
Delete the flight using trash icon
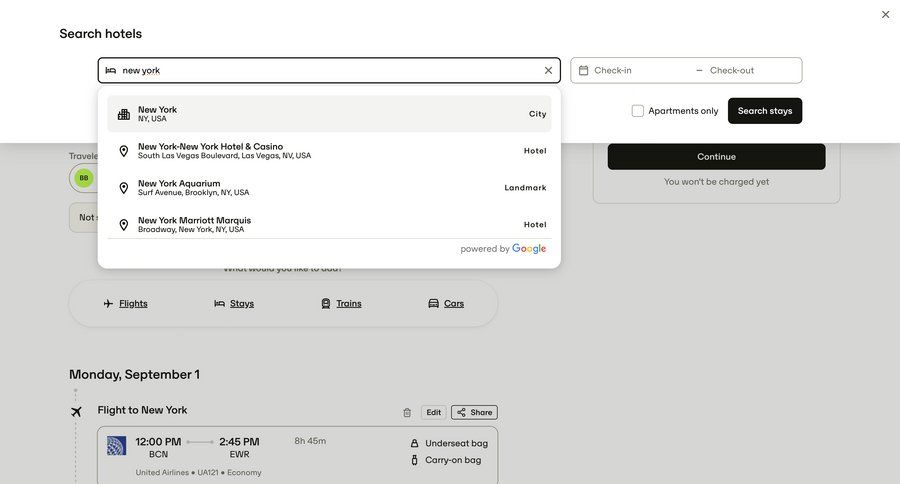pos(407,412)
